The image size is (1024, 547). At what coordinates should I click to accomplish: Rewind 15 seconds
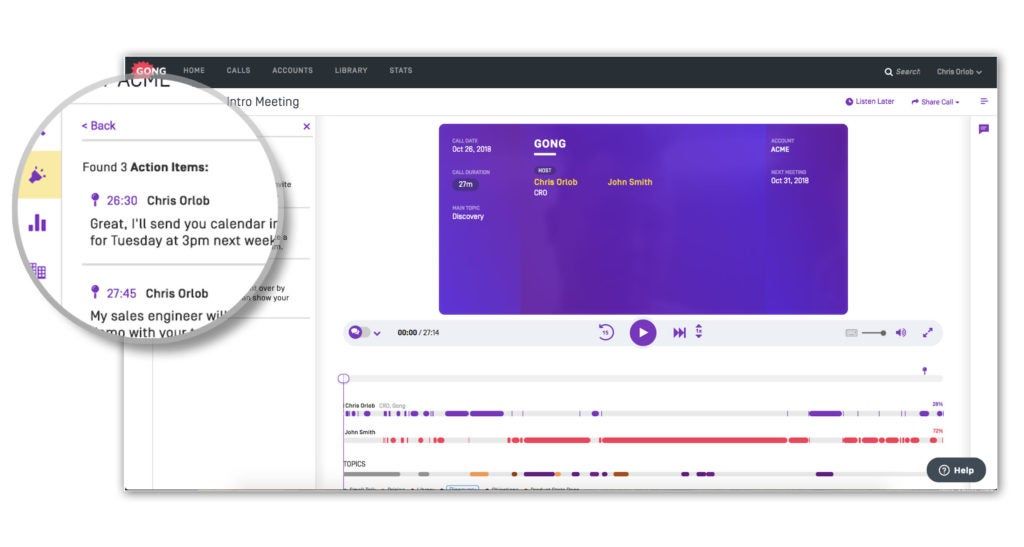(605, 332)
